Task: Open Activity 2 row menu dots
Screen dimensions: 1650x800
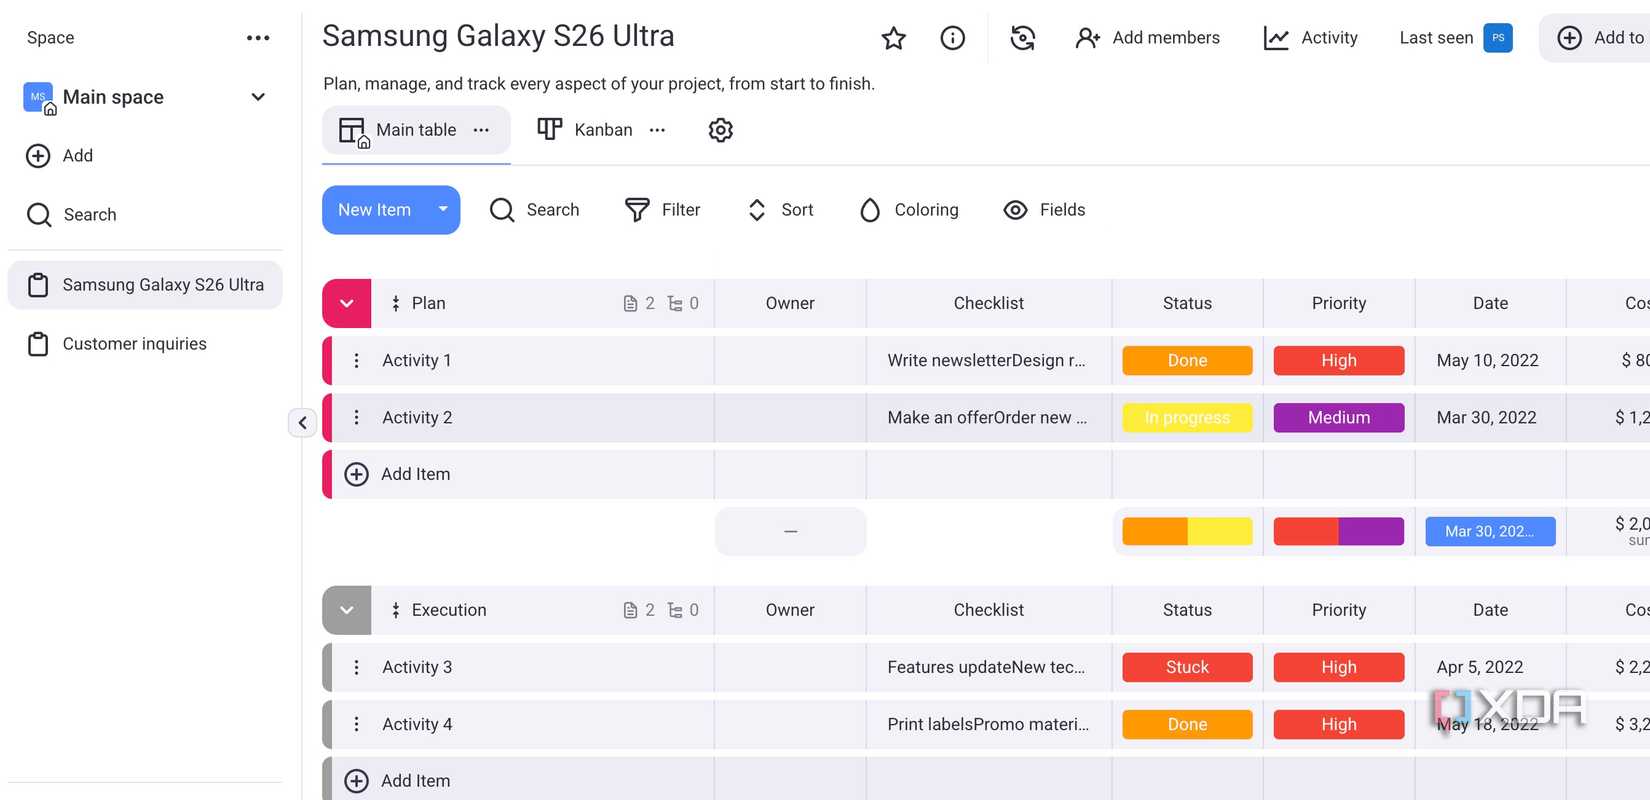Action: click(x=356, y=417)
